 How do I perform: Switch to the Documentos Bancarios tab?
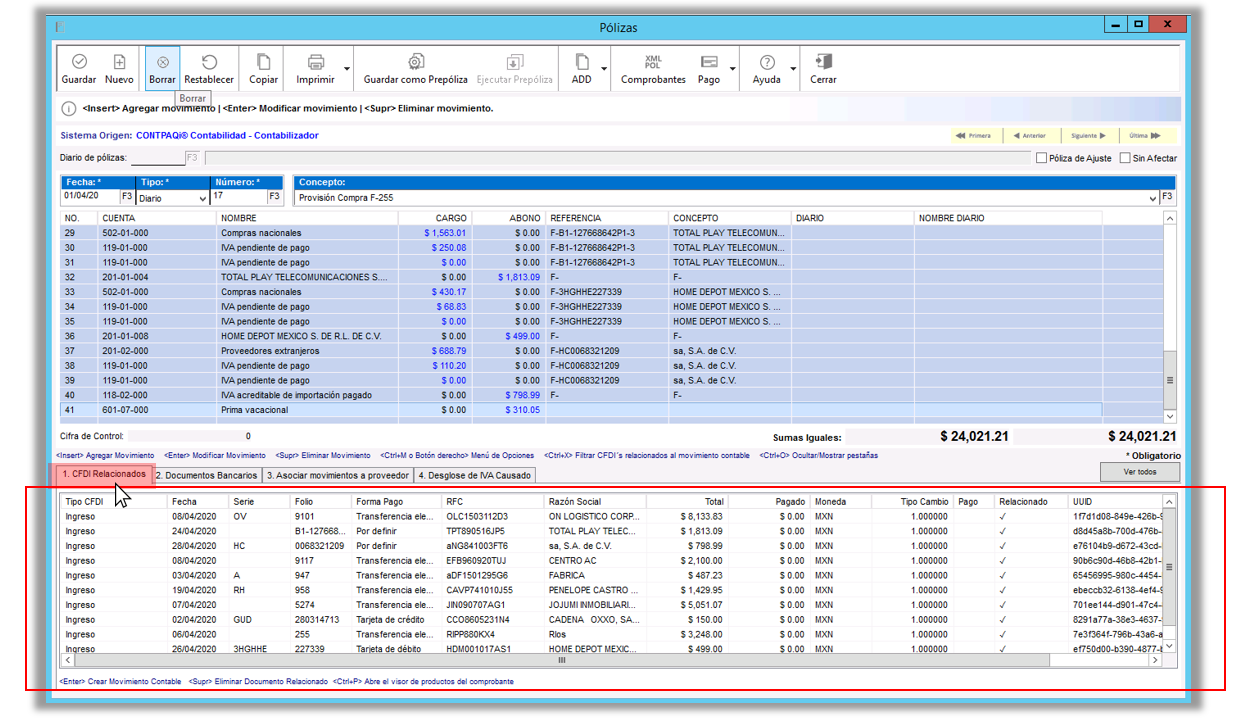coord(209,475)
